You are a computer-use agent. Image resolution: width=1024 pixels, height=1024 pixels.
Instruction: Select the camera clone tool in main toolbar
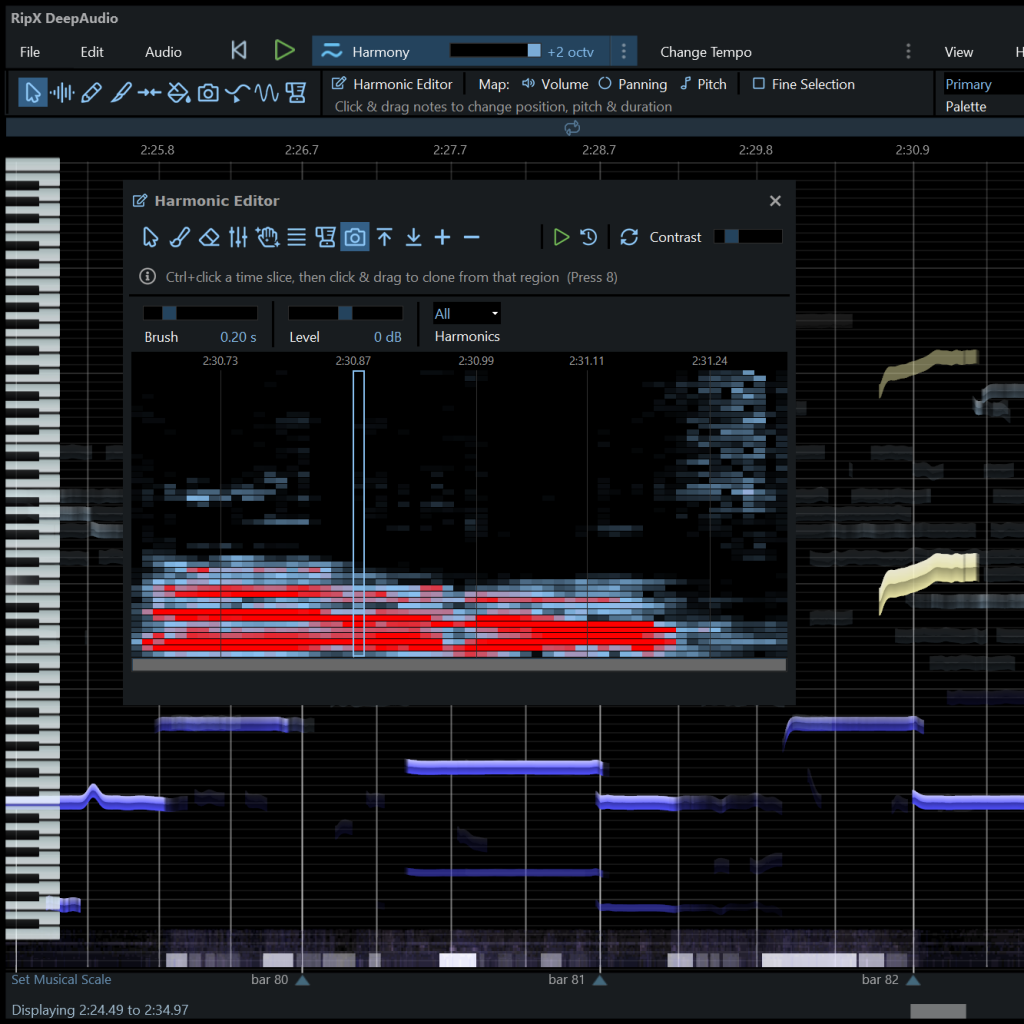[208, 93]
